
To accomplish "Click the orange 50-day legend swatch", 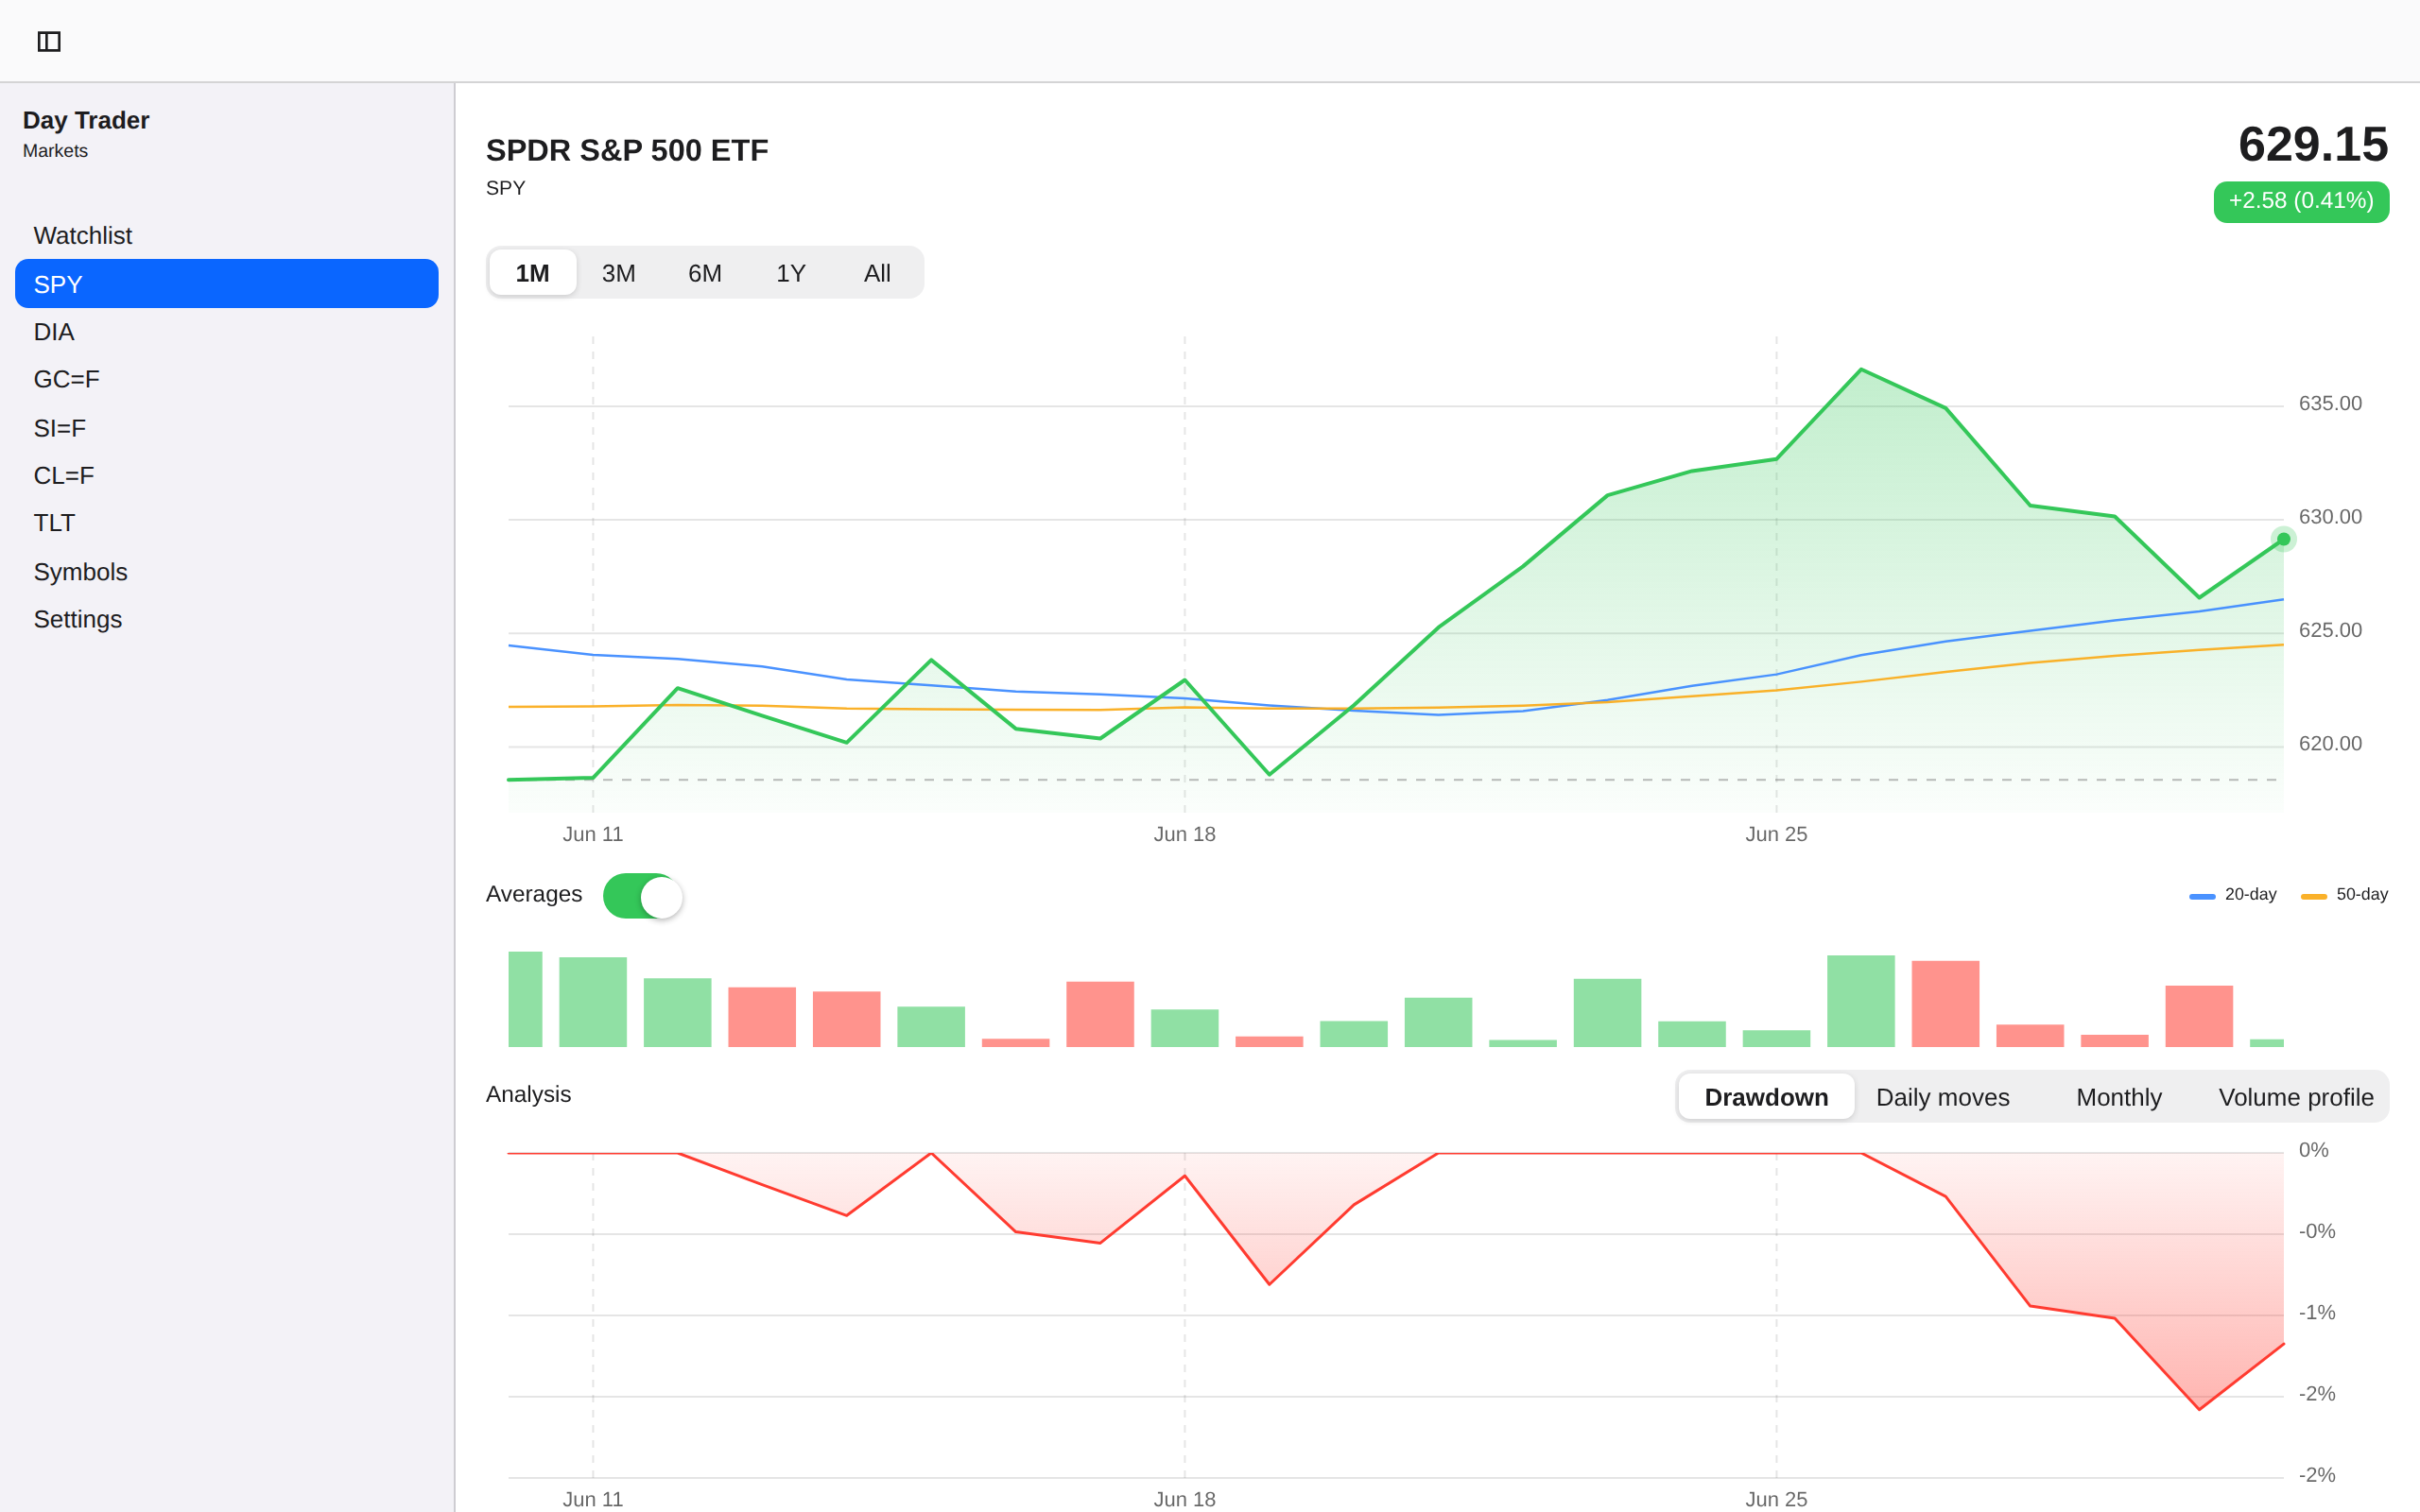I will 2314,896.
